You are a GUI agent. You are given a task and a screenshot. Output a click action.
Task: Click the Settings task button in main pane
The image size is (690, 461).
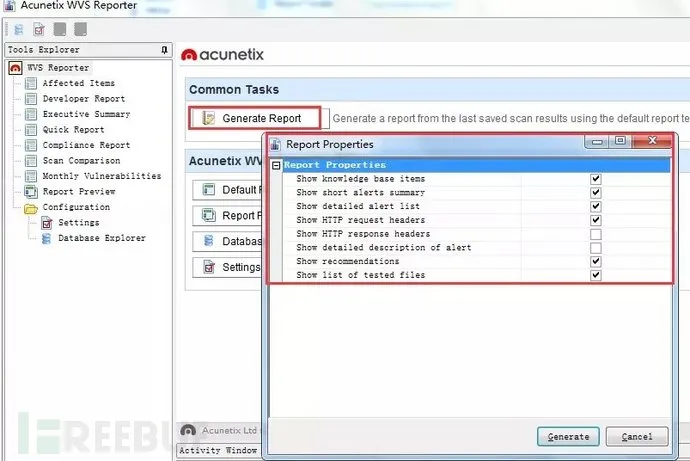pos(228,267)
